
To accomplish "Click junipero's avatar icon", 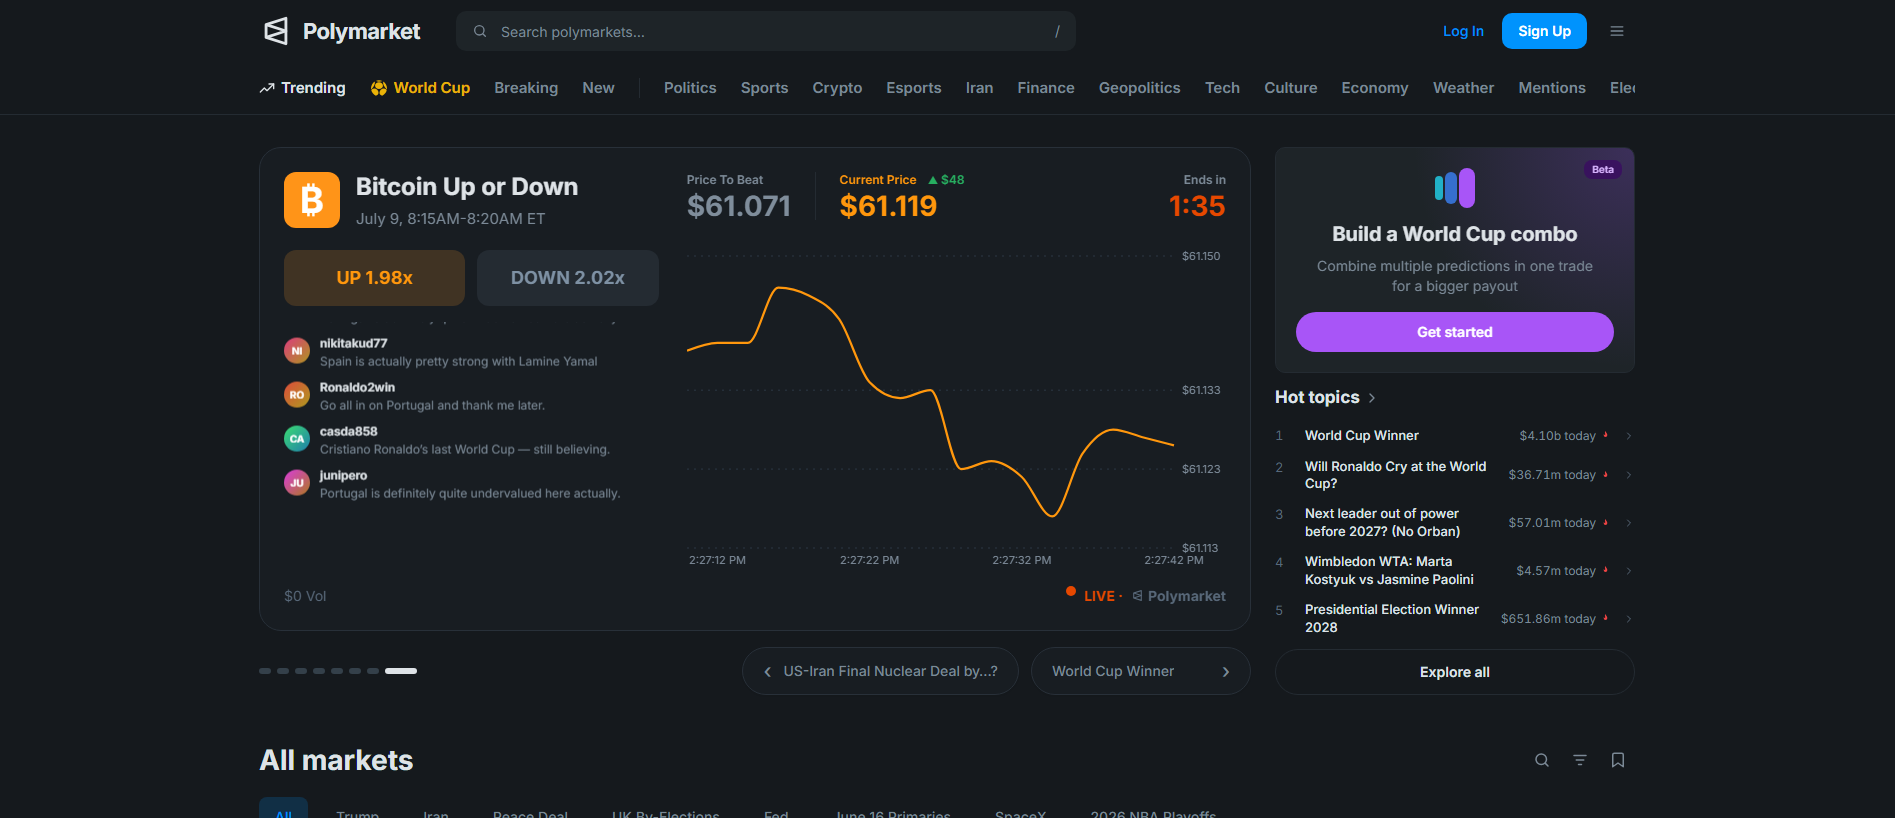I will pos(297,483).
